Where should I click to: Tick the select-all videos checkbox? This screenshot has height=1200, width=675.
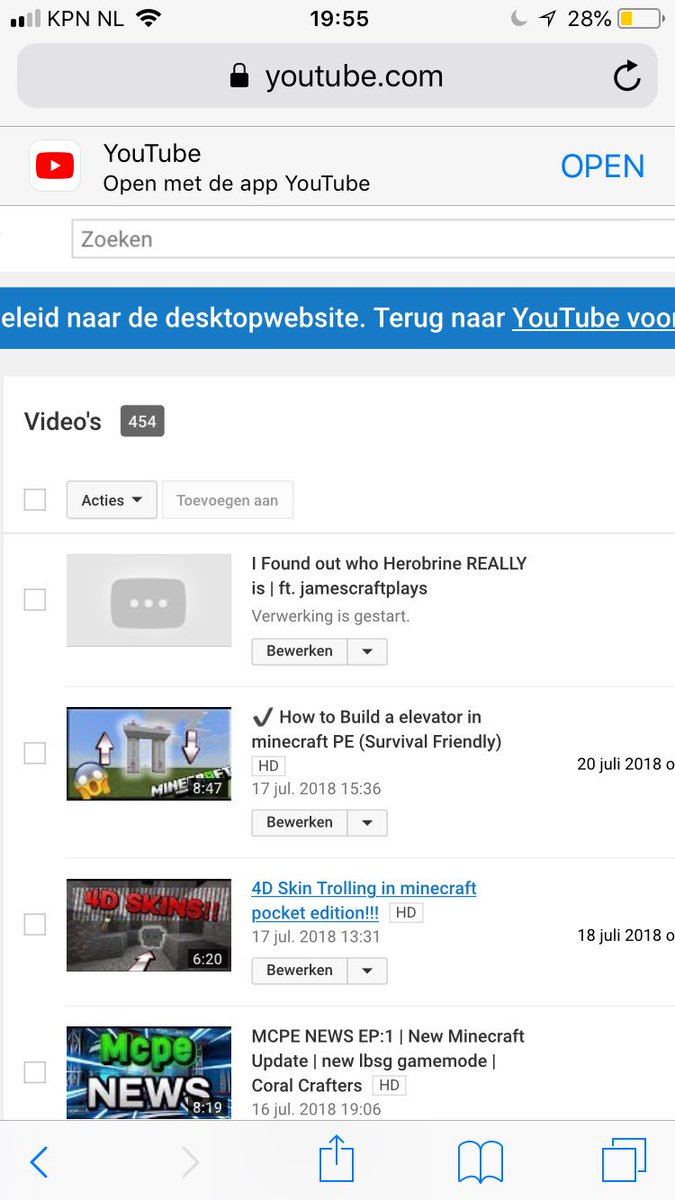point(35,499)
